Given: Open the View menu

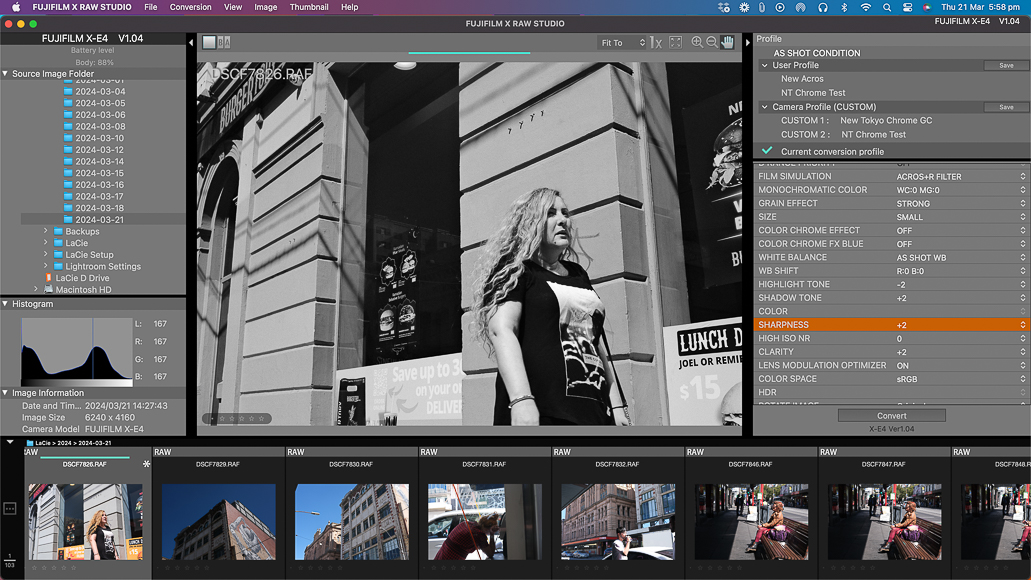Looking at the screenshot, I should 233,7.
